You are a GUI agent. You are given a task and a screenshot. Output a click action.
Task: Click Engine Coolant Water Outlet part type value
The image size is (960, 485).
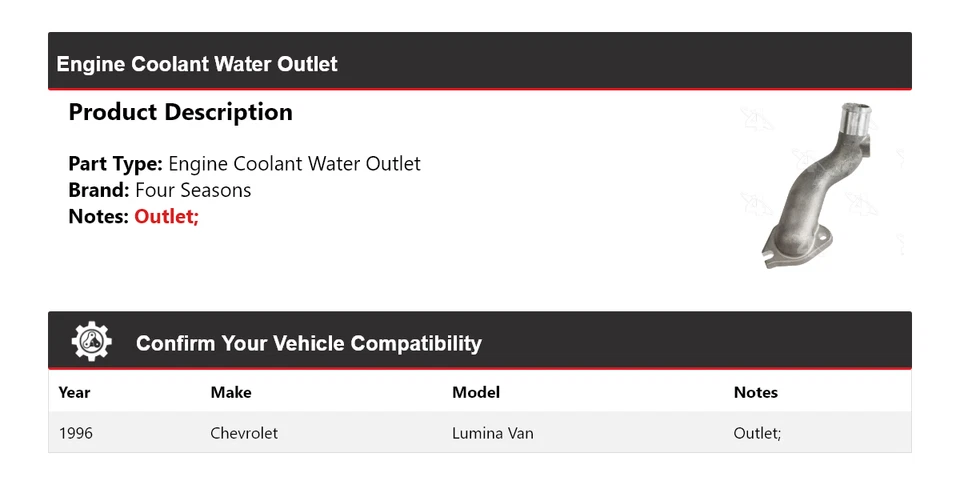(x=294, y=164)
